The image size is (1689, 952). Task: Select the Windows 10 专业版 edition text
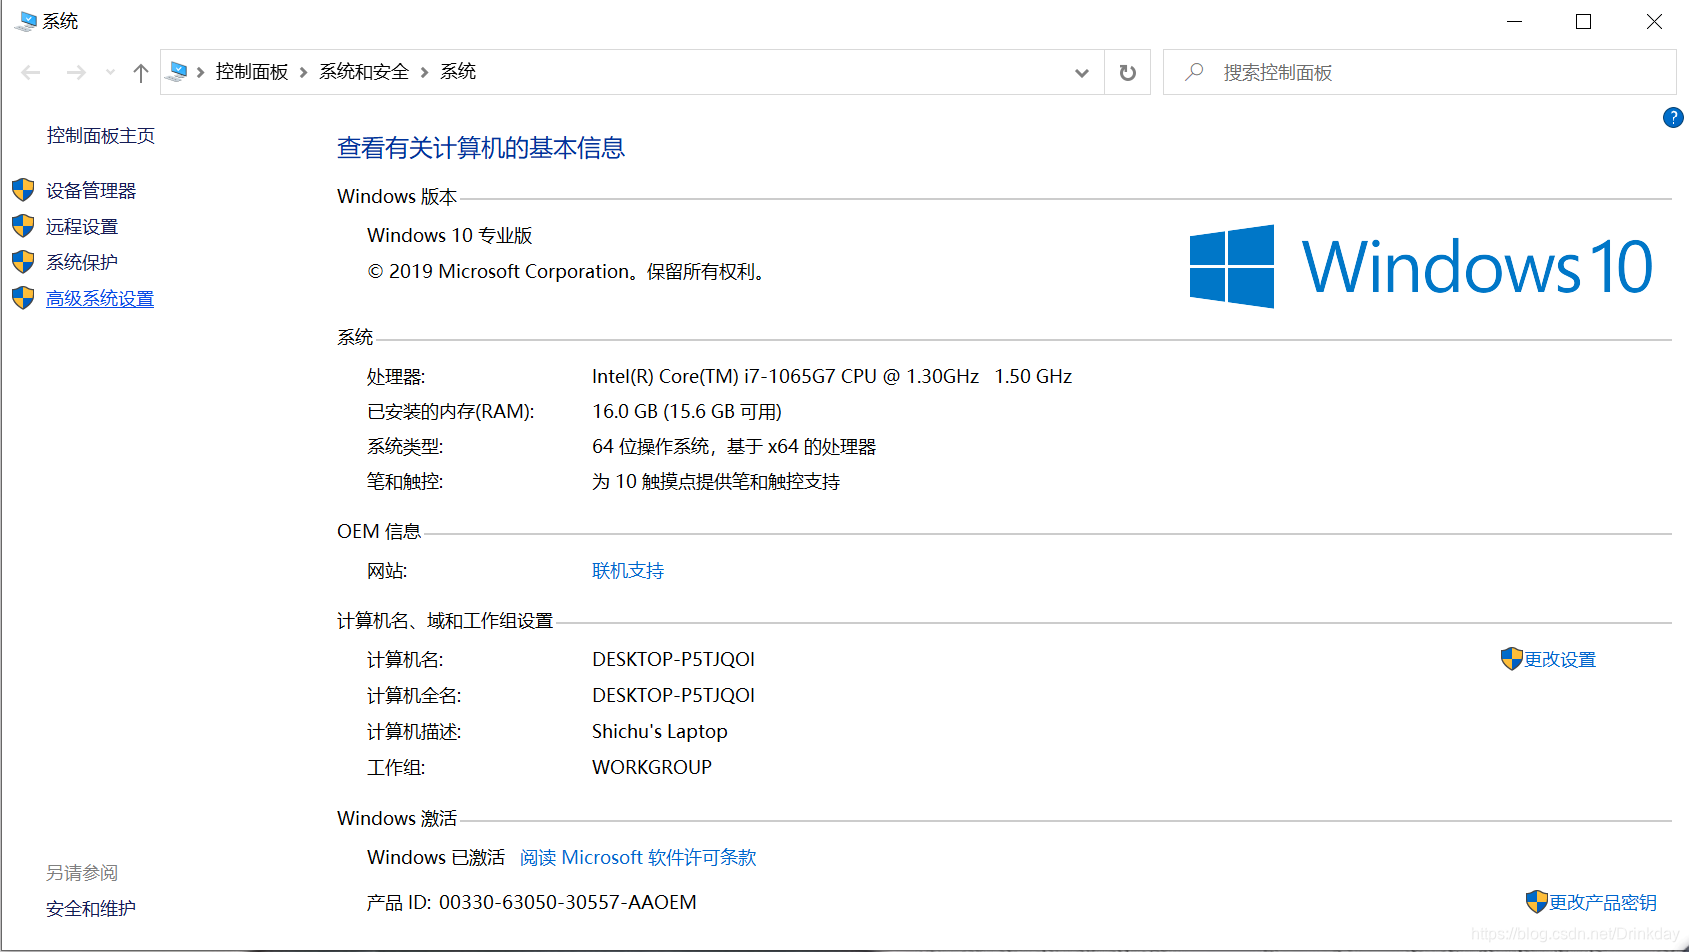[450, 236]
